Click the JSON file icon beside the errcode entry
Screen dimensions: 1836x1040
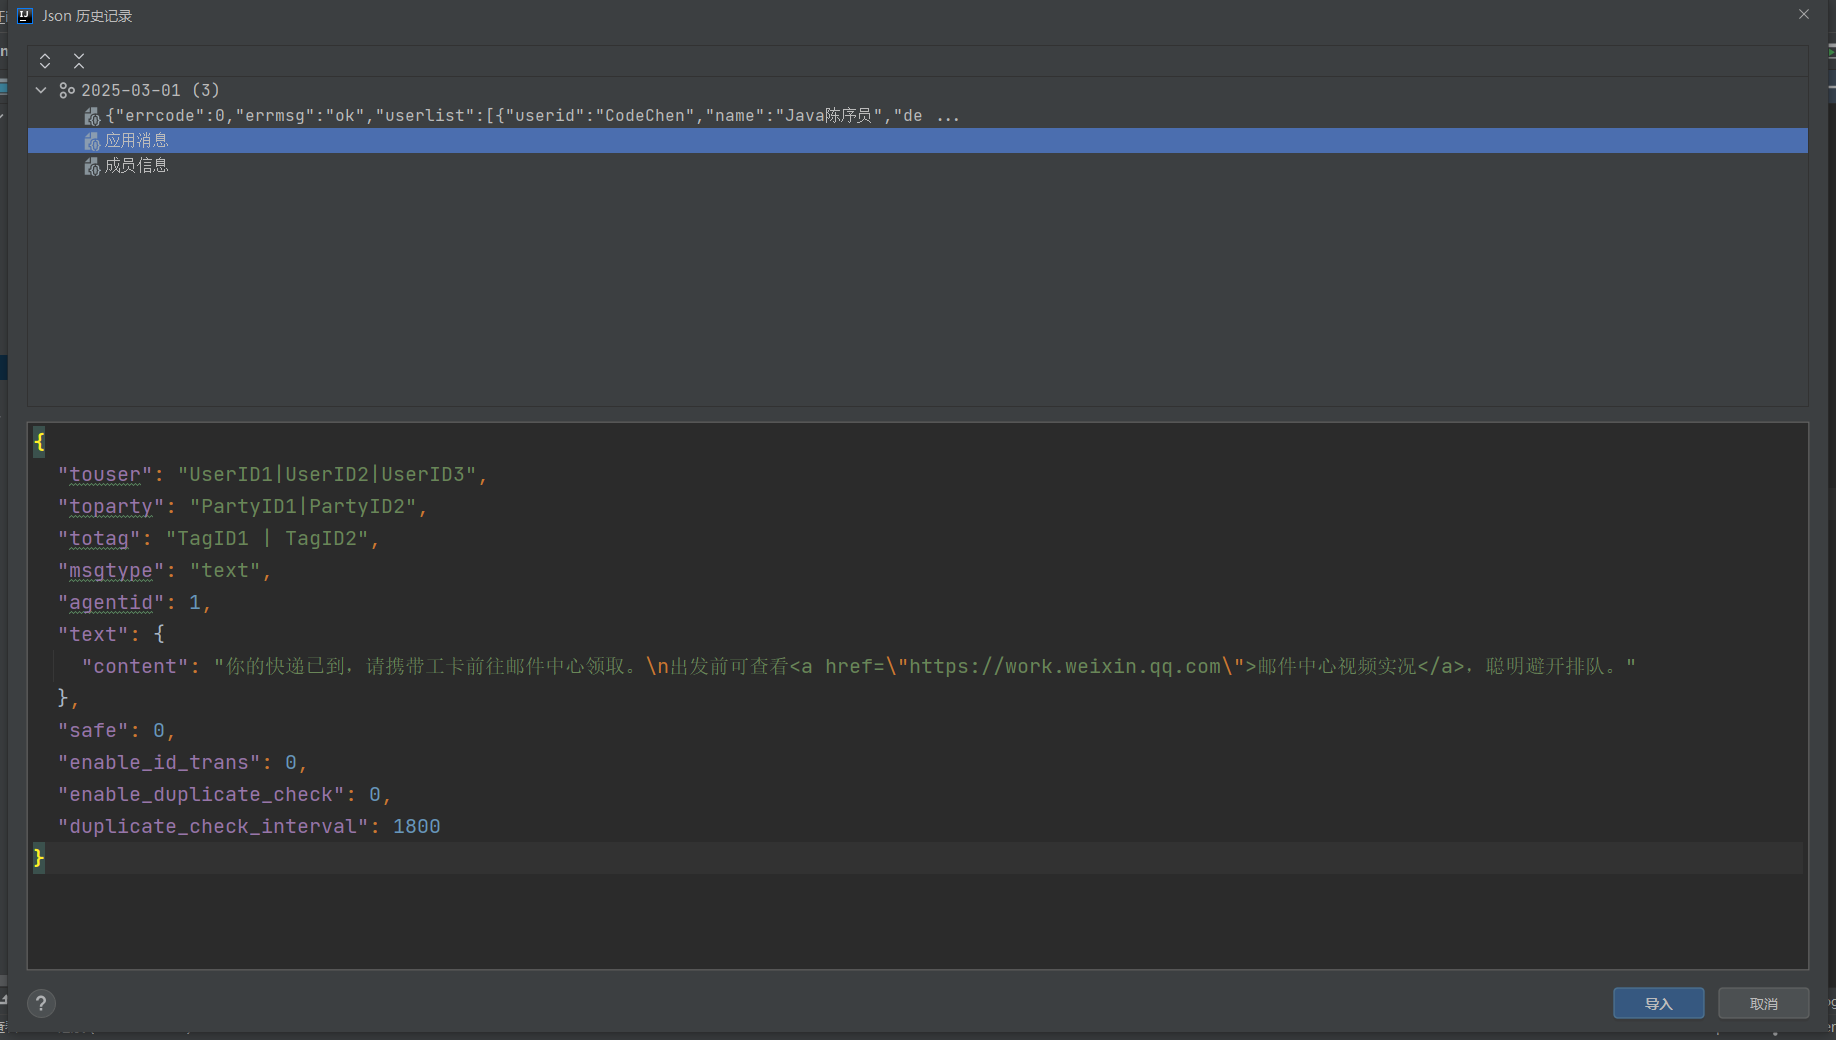click(90, 115)
